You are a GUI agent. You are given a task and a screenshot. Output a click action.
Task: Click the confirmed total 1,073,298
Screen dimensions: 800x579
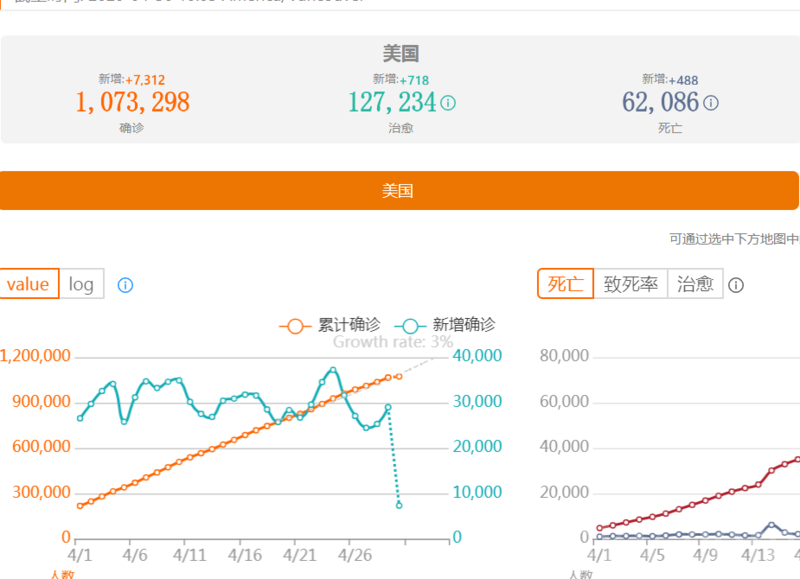tap(132, 102)
